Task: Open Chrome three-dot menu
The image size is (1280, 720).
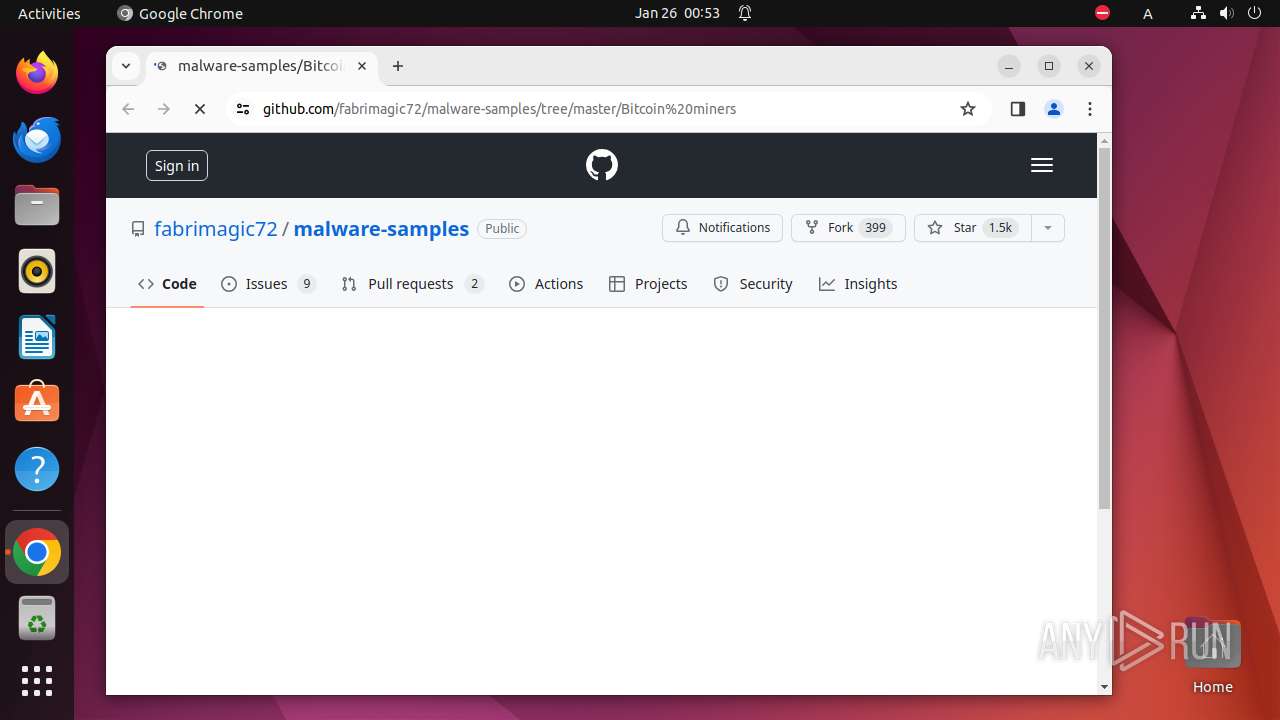Action: 1090,109
